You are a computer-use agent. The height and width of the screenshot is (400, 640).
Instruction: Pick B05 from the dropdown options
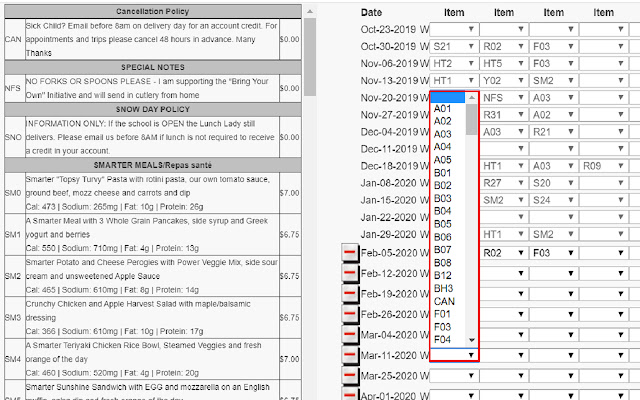coord(442,224)
